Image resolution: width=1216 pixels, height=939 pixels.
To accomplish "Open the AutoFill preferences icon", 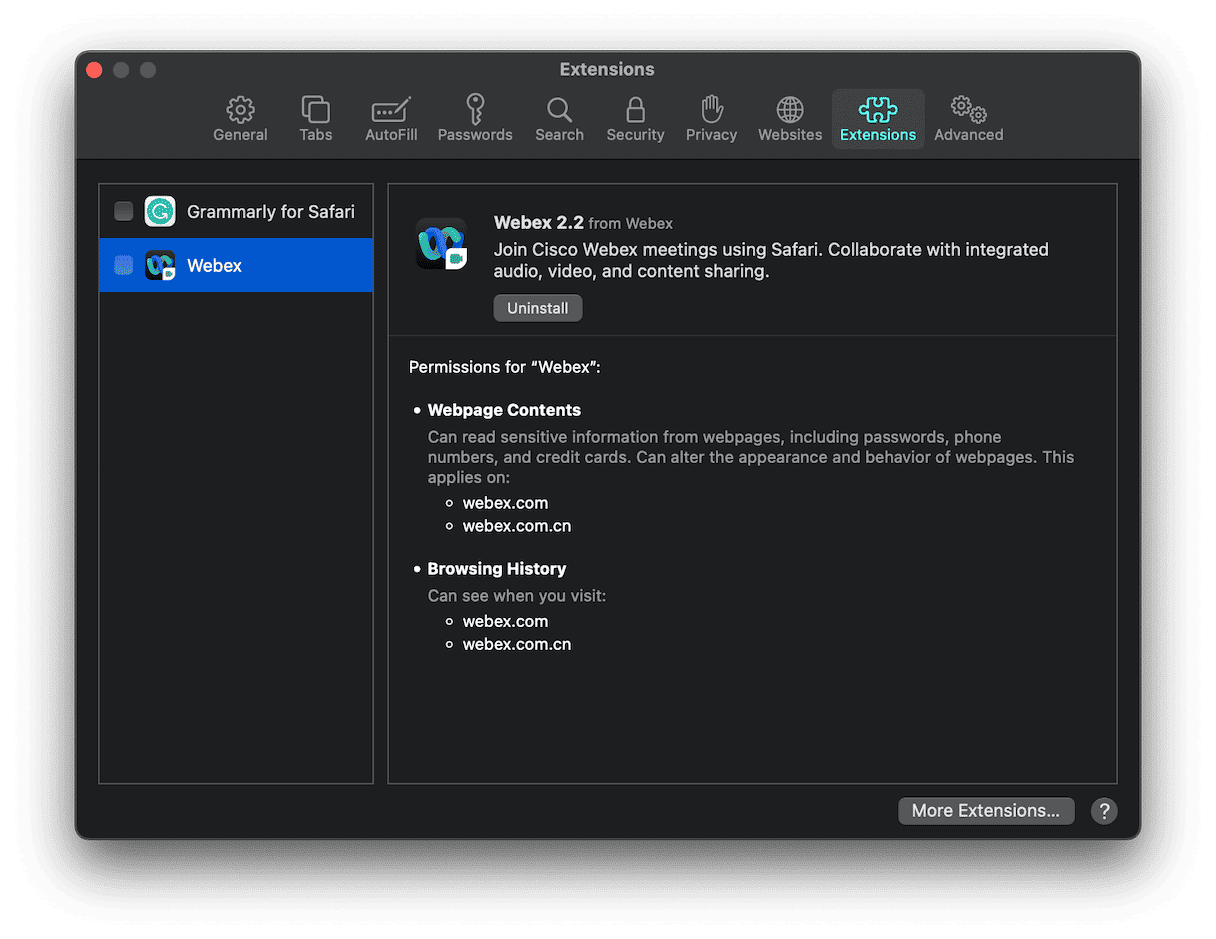I will click(391, 109).
